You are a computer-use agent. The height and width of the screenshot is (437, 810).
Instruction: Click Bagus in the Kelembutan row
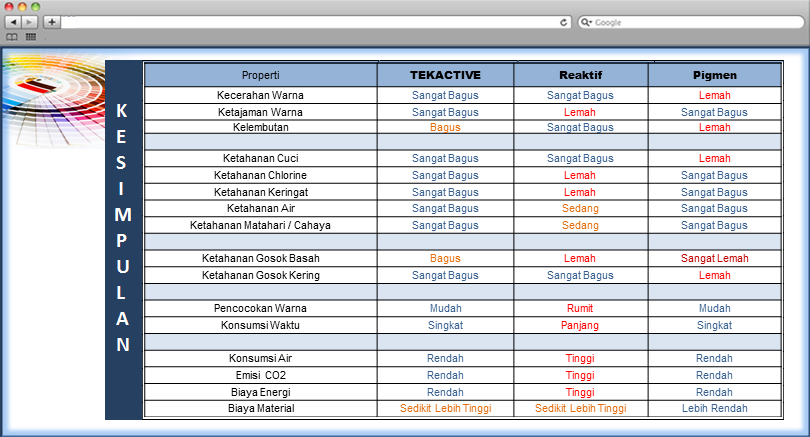coord(445,127)
